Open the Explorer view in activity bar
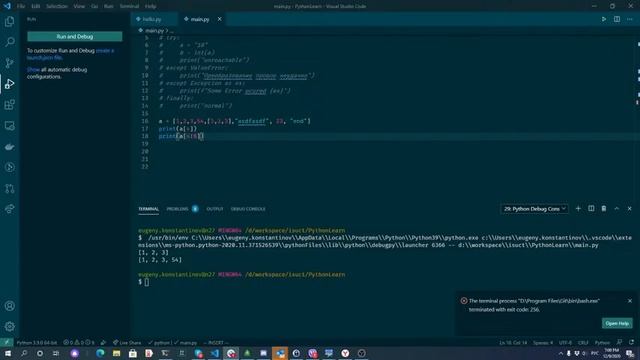The image size is (640, 360). 9,21
